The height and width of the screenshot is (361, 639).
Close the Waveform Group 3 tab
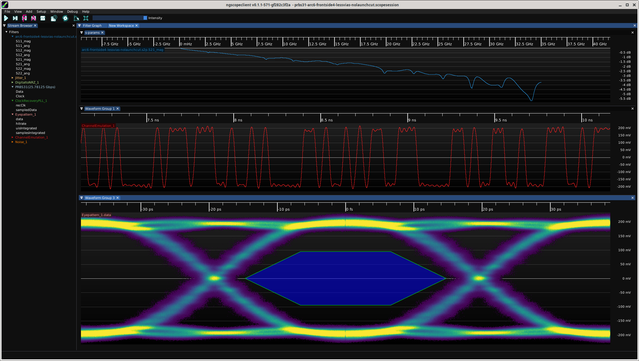[118, 198]
